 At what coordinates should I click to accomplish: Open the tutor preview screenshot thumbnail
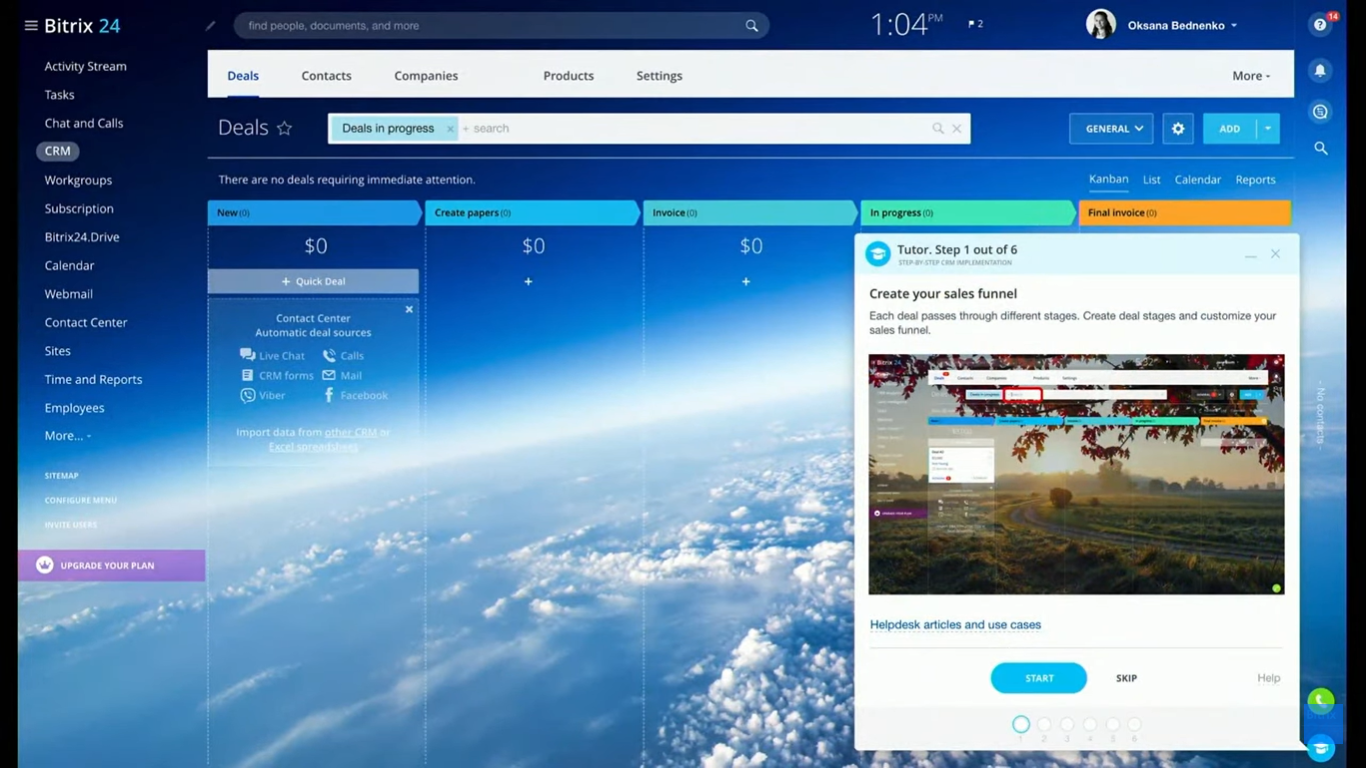click(x=1076, y=474)
